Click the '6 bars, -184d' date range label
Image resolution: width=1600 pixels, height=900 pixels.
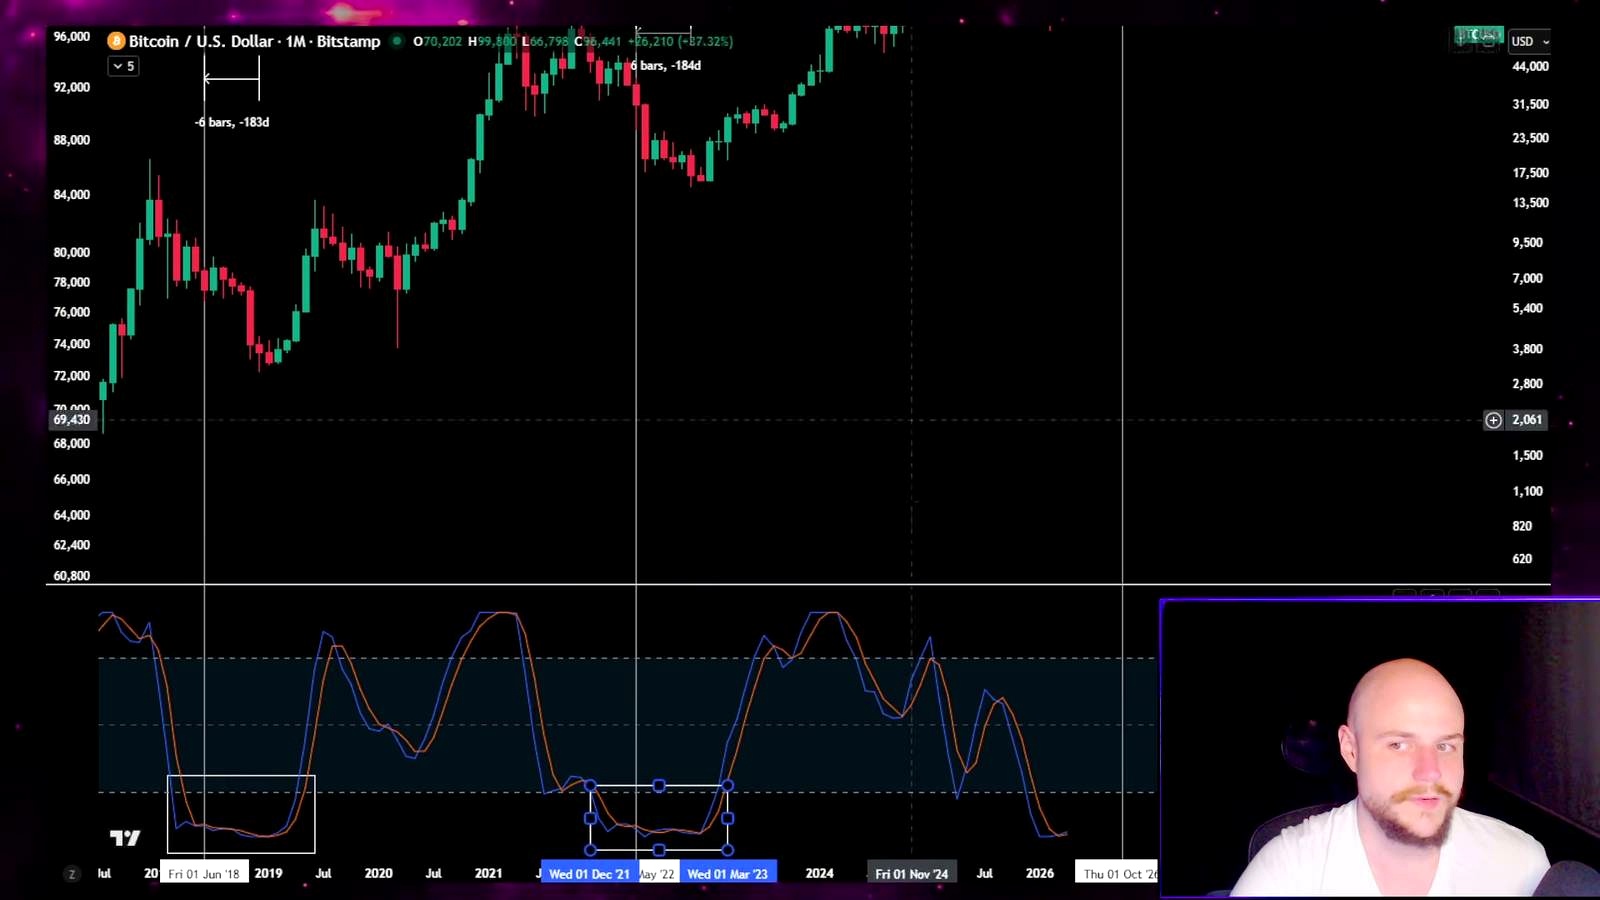665,65
